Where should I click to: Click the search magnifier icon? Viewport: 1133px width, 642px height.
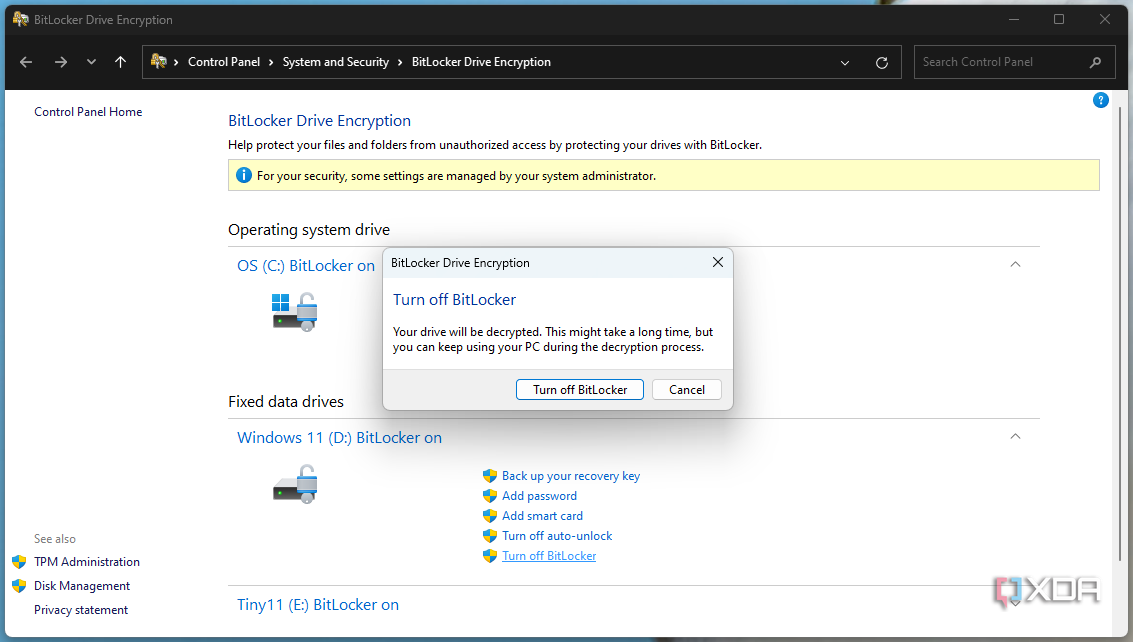pyautogui.click(x=1095, y=62)
